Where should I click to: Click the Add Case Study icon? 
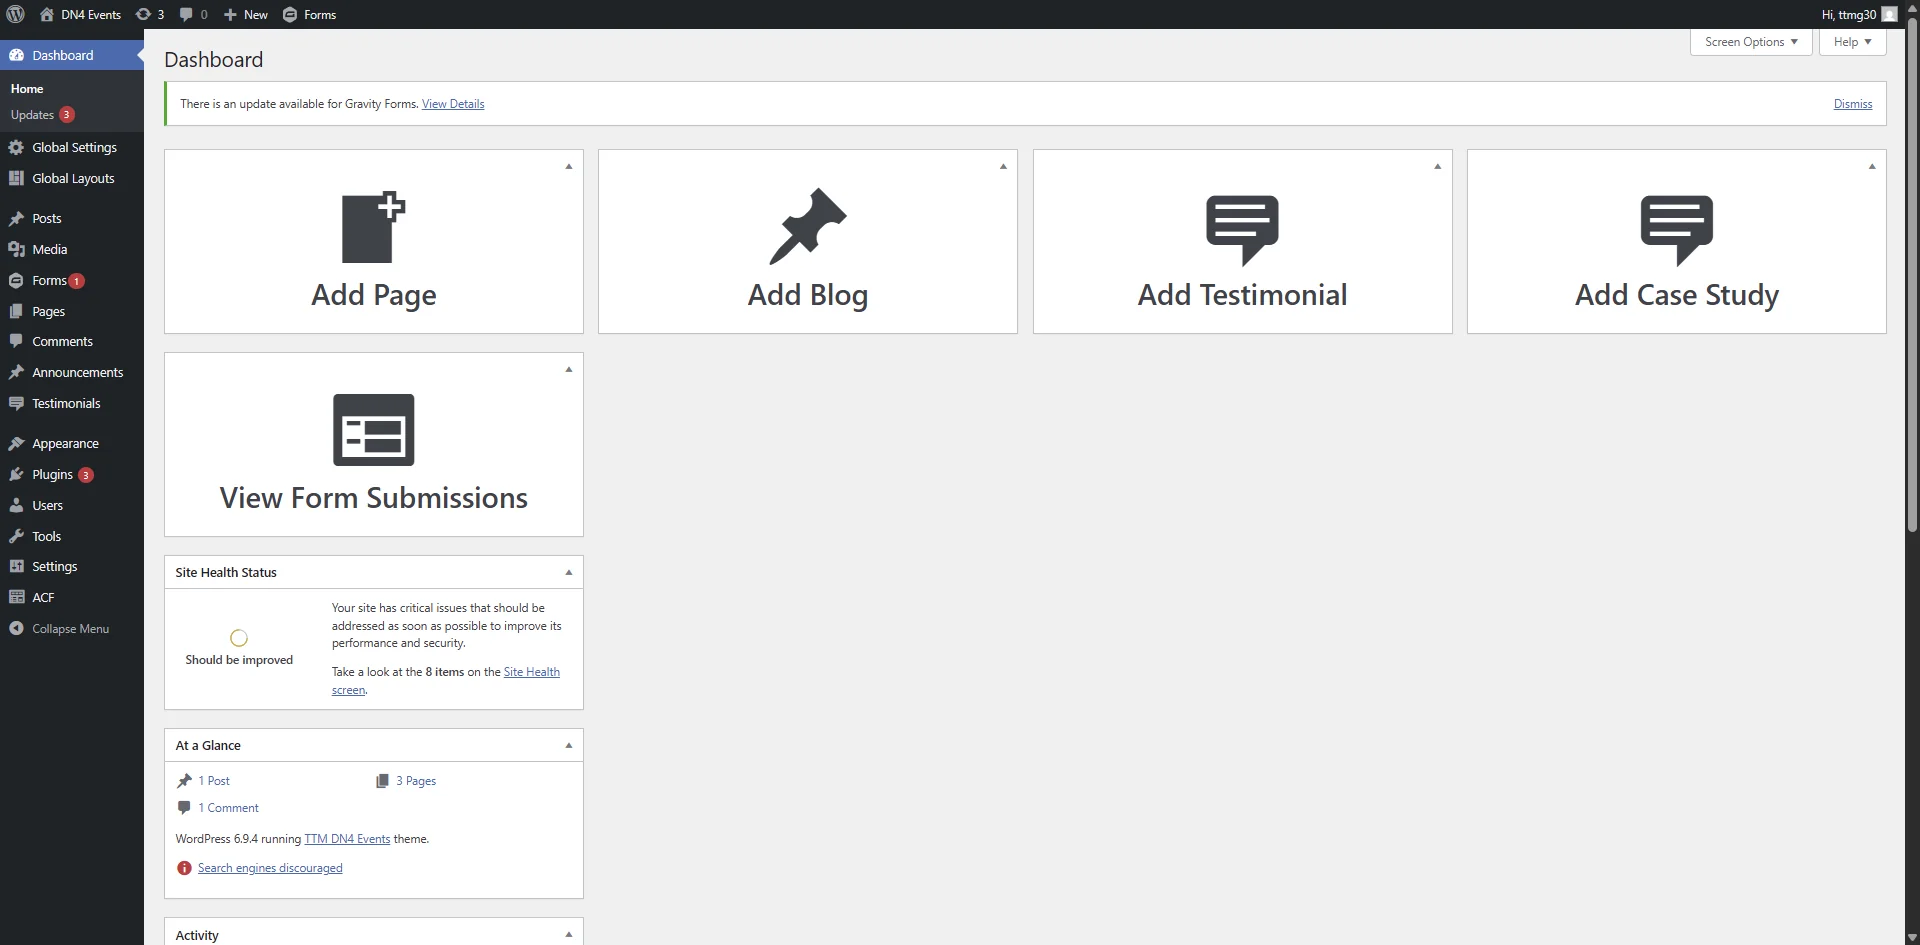pyautogui.click(x=1676, y=229)
